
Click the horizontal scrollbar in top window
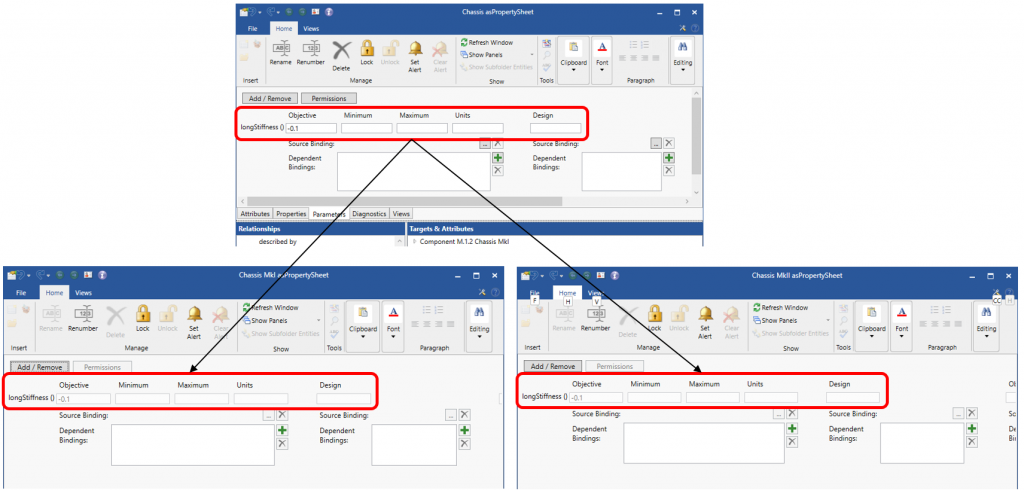click(450, 201)
